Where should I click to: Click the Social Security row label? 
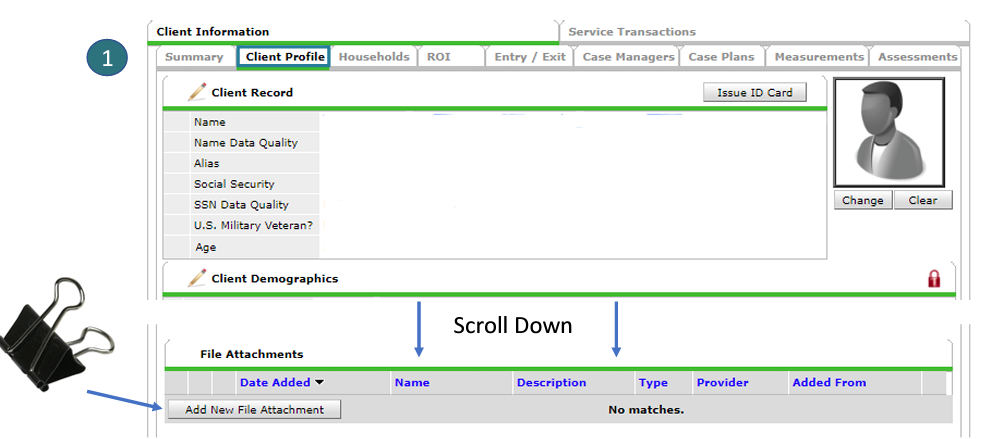(x=234, y=184)
